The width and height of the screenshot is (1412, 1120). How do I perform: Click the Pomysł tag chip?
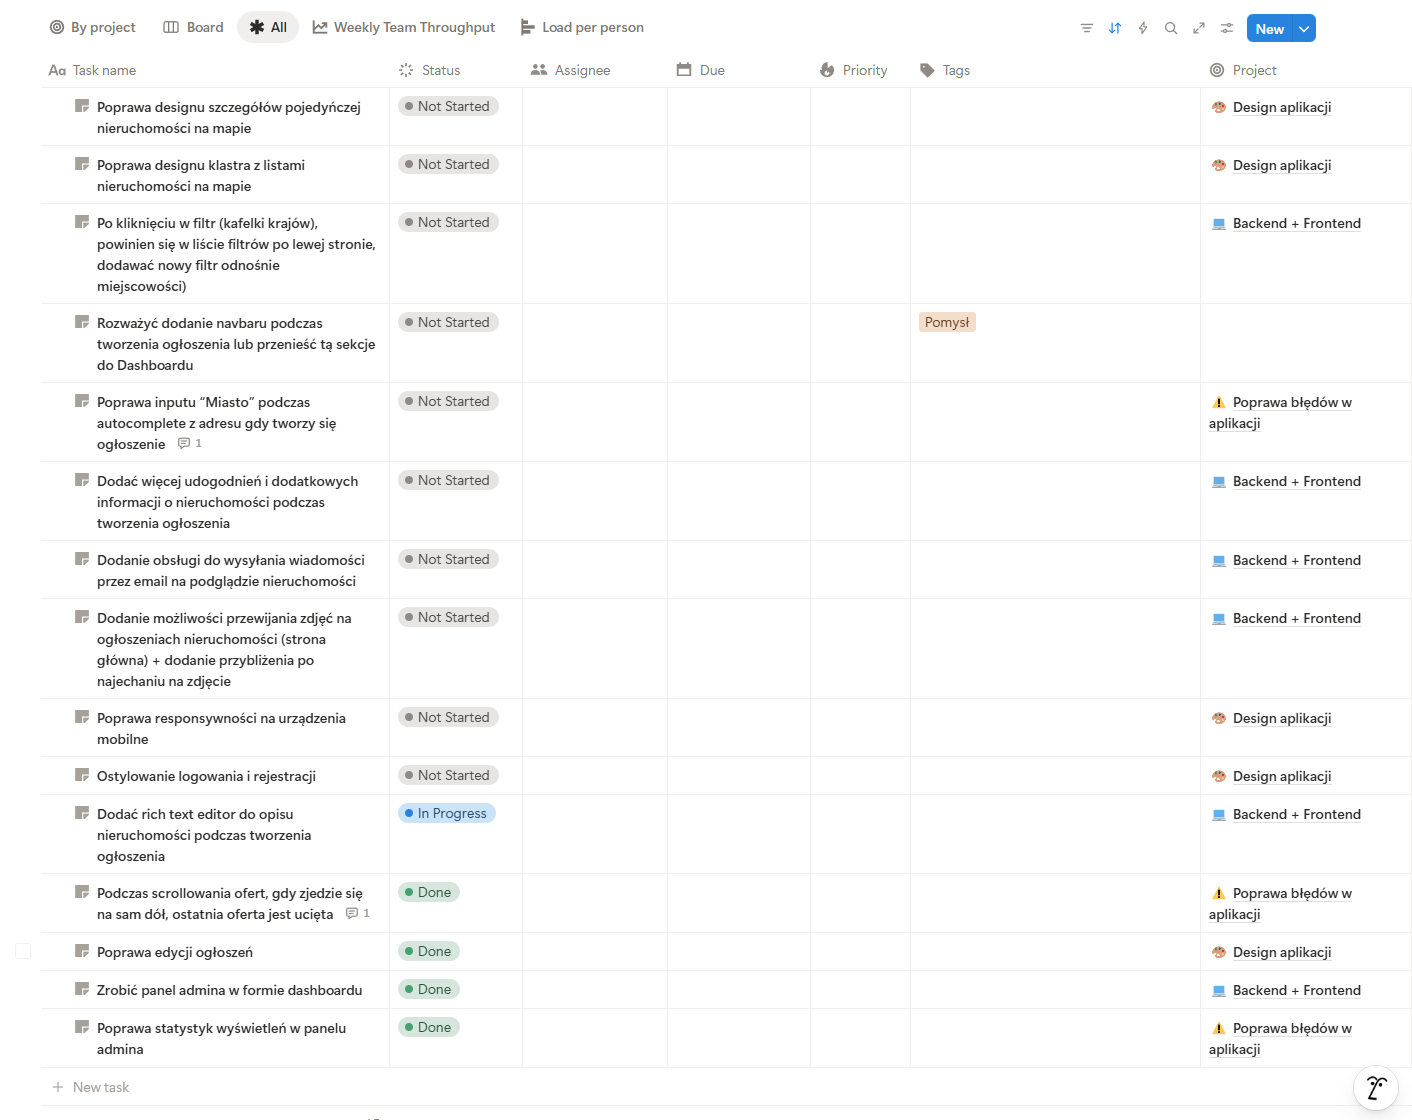[947, 322]
